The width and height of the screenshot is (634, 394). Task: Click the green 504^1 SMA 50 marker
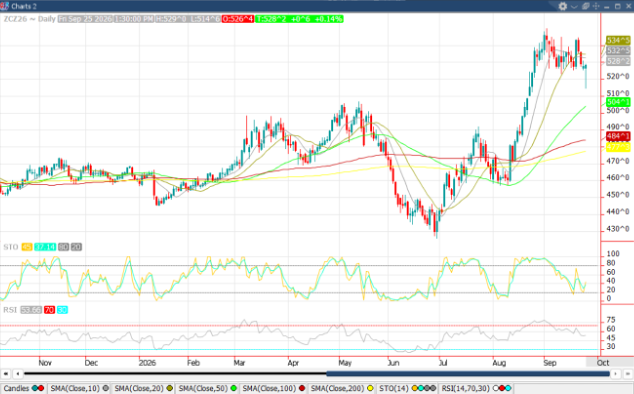(618, 102)
